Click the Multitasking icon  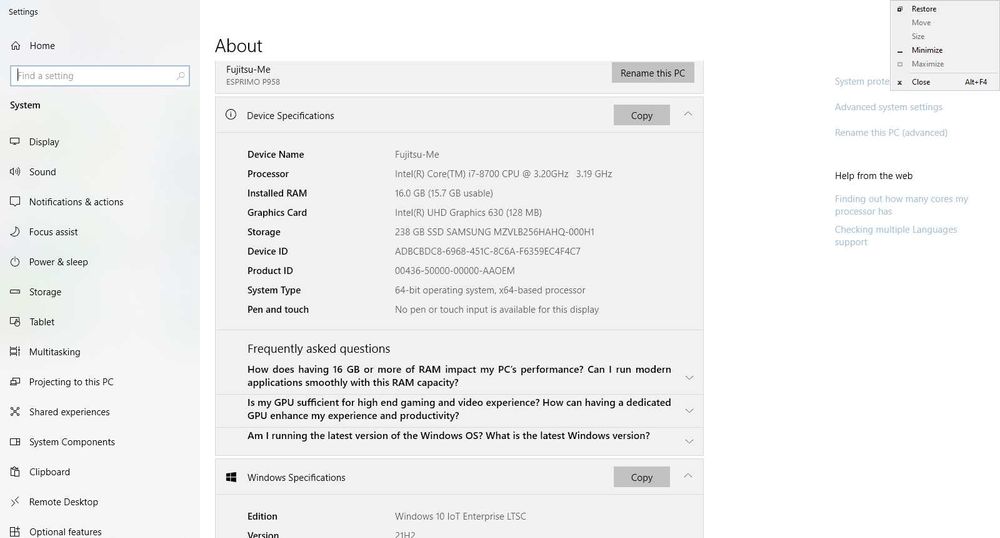(x=15, y=351)
